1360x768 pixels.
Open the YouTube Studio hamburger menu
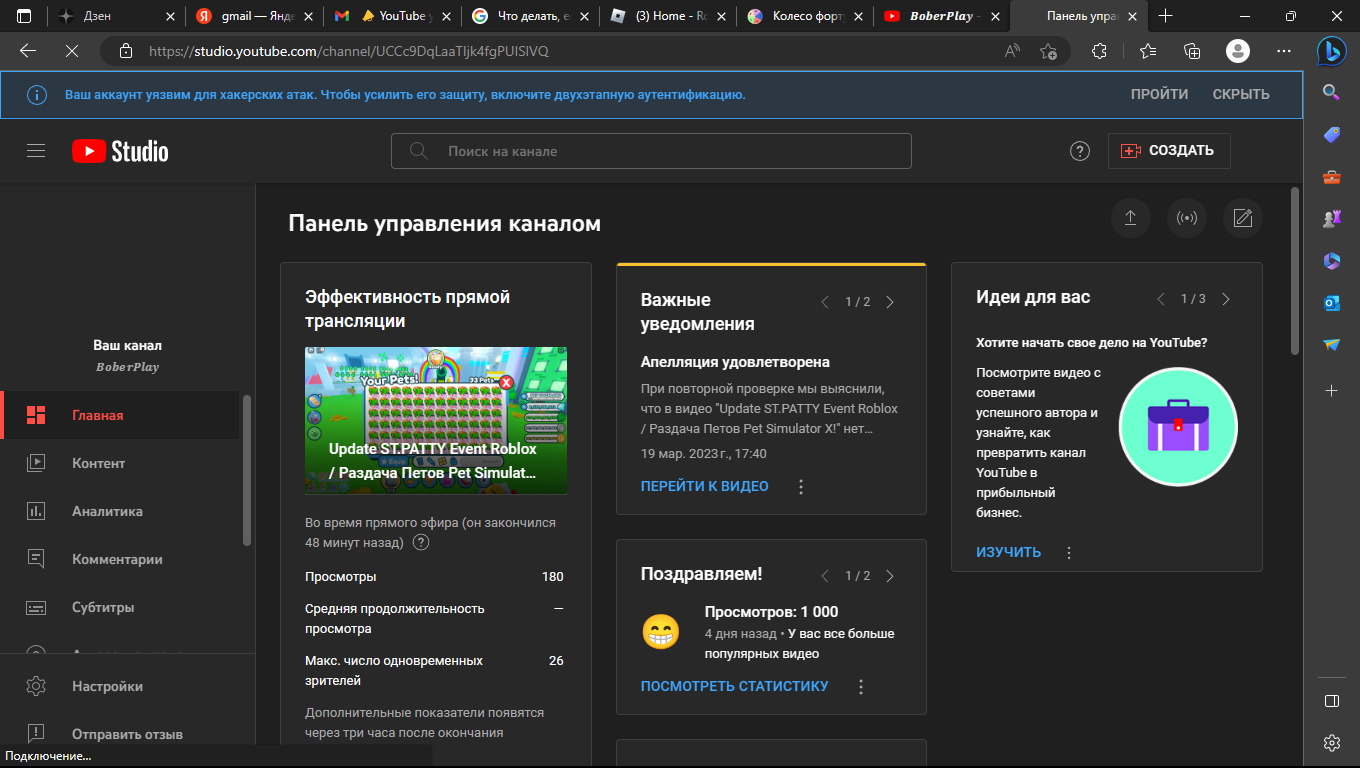pyautogui.click(x=36, y=151)
